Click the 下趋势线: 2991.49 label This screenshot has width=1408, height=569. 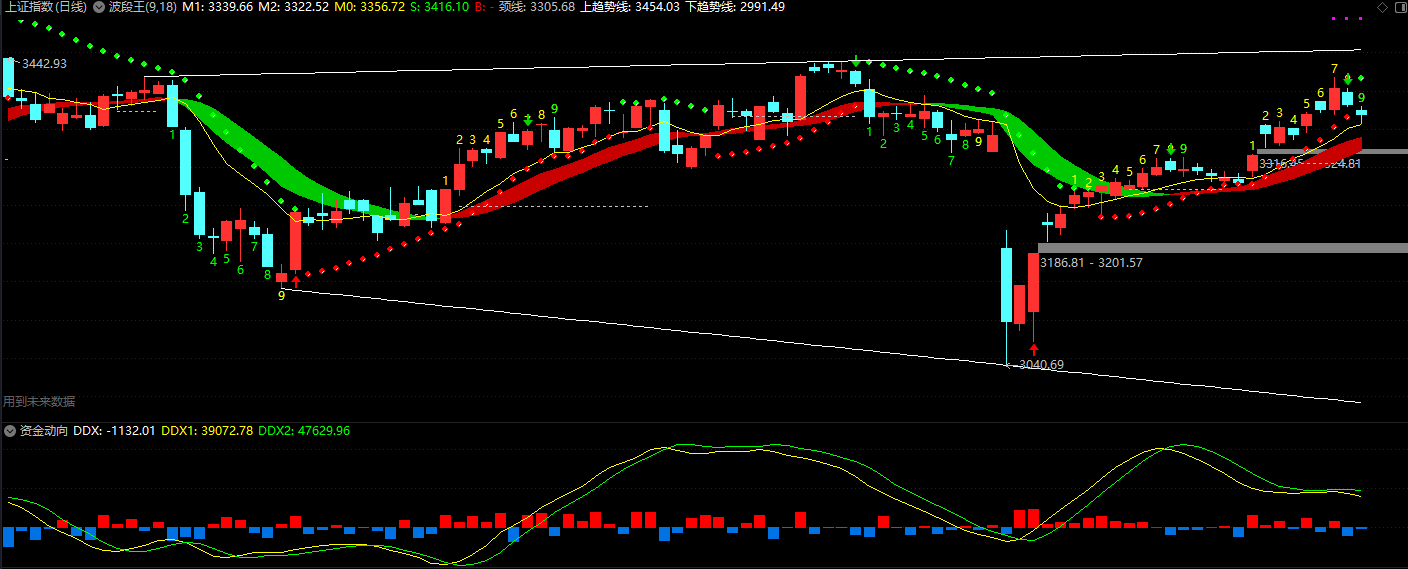[735, 7]
